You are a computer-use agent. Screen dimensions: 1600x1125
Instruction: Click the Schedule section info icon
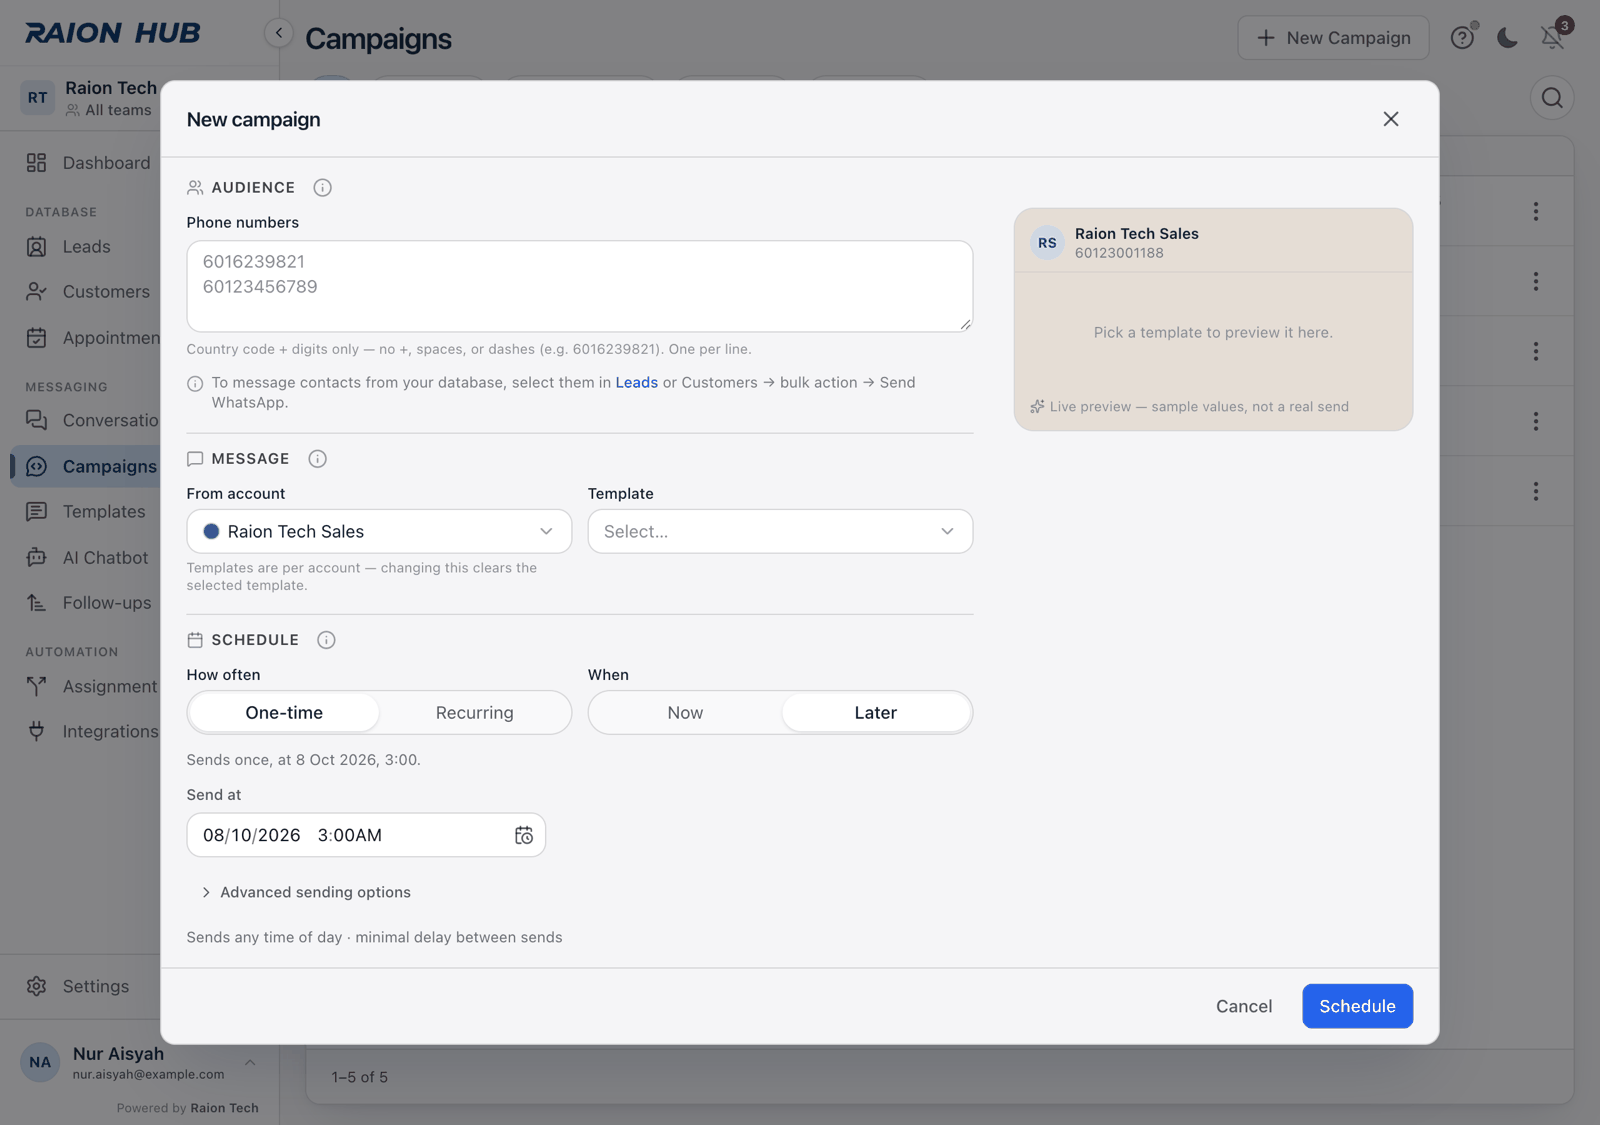coord(326,640)
